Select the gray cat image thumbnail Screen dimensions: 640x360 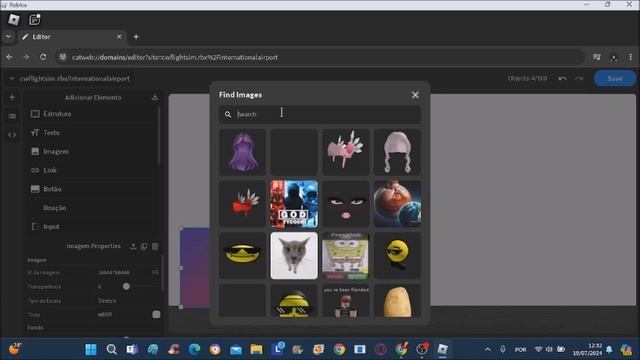[294, 256]
